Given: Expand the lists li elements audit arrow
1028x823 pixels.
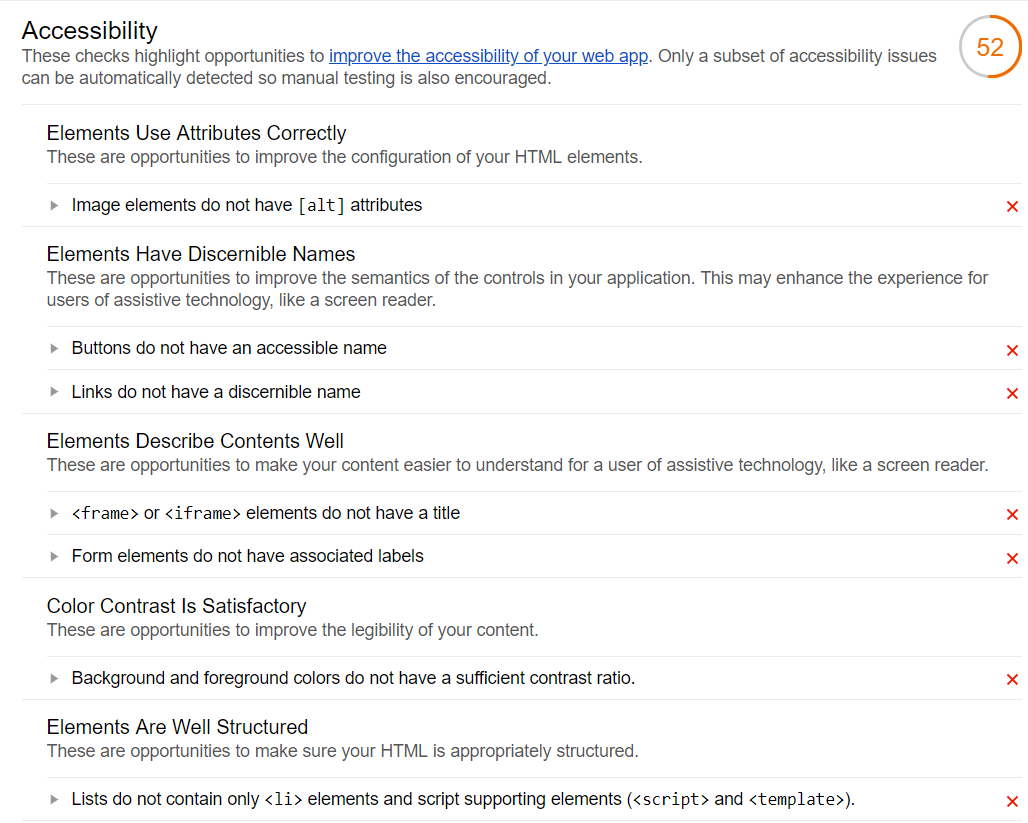Looking at the screenshot, I should click(x=55, y=800).
